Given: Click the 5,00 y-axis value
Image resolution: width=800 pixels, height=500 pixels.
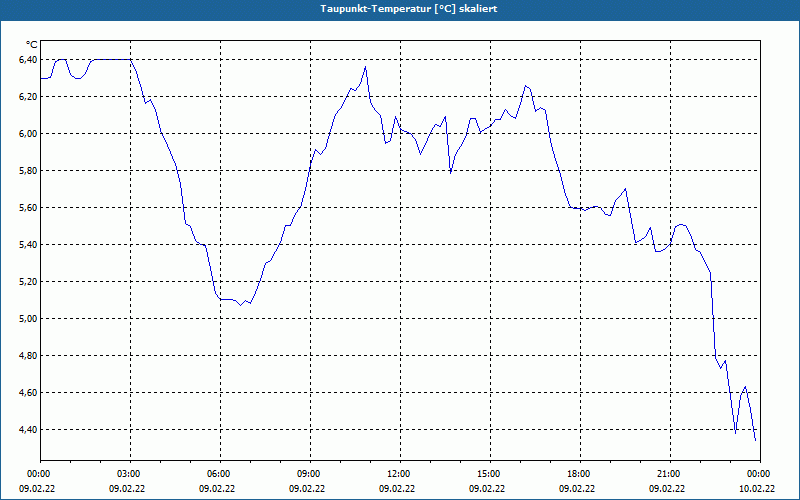Looking at the screenshot, I should click(28, 319).
